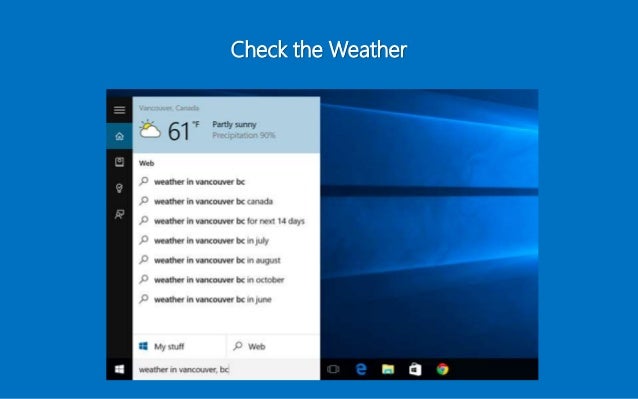Image resolution: width=638 pixels, height=399 pixels.
Task: Open File Explorer from the taskbar
Action: click(x=388, y=369)
